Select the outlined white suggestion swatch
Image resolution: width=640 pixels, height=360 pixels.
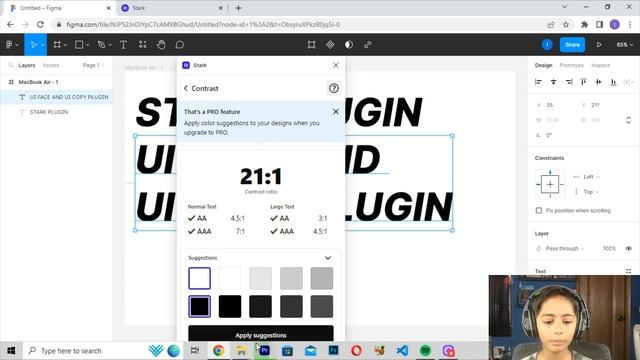tap(200, 278)
